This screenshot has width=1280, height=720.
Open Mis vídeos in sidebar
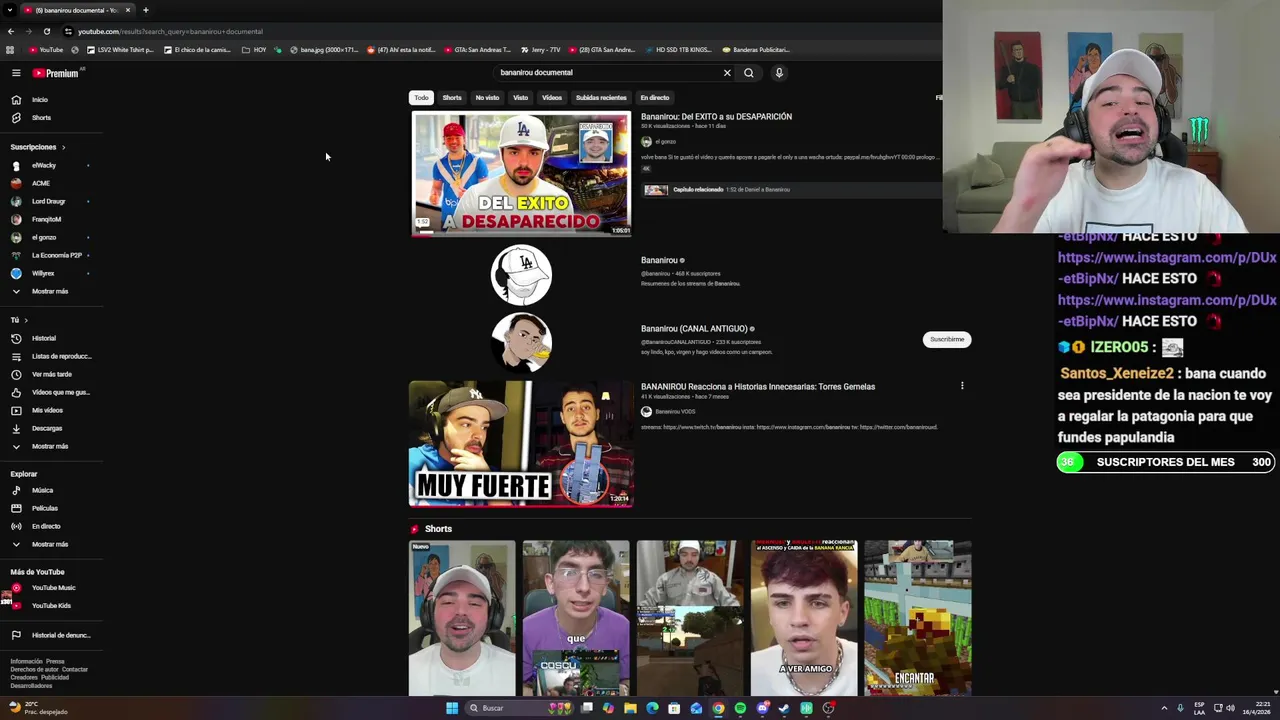(x=47, y=411)
